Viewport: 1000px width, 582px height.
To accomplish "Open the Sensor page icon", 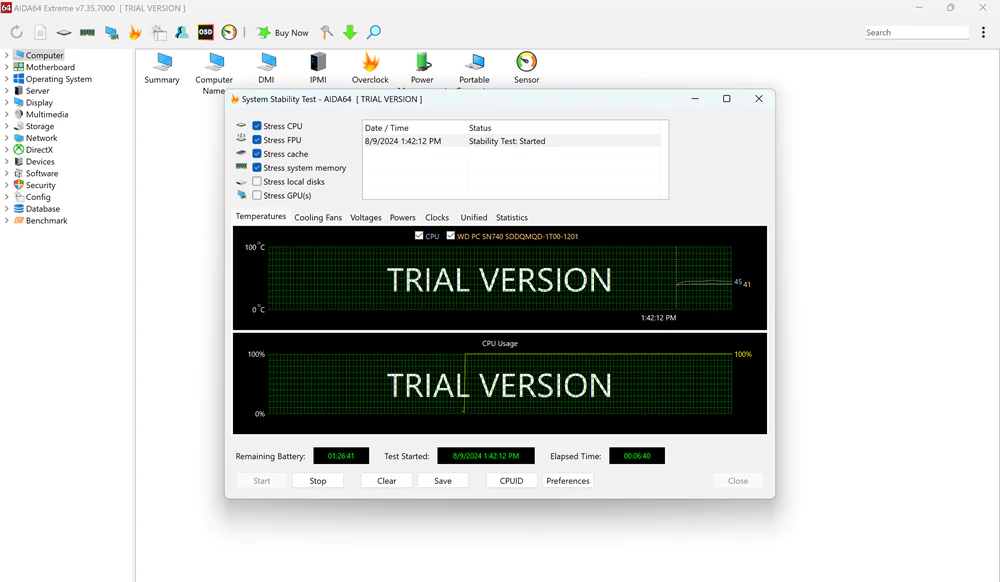I will coord(527,68).
